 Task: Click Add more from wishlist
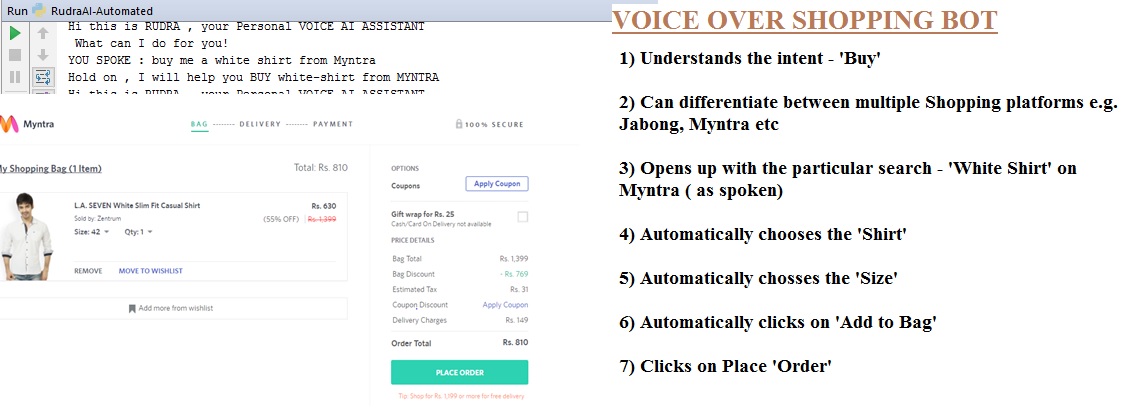(x=171, y=308)
